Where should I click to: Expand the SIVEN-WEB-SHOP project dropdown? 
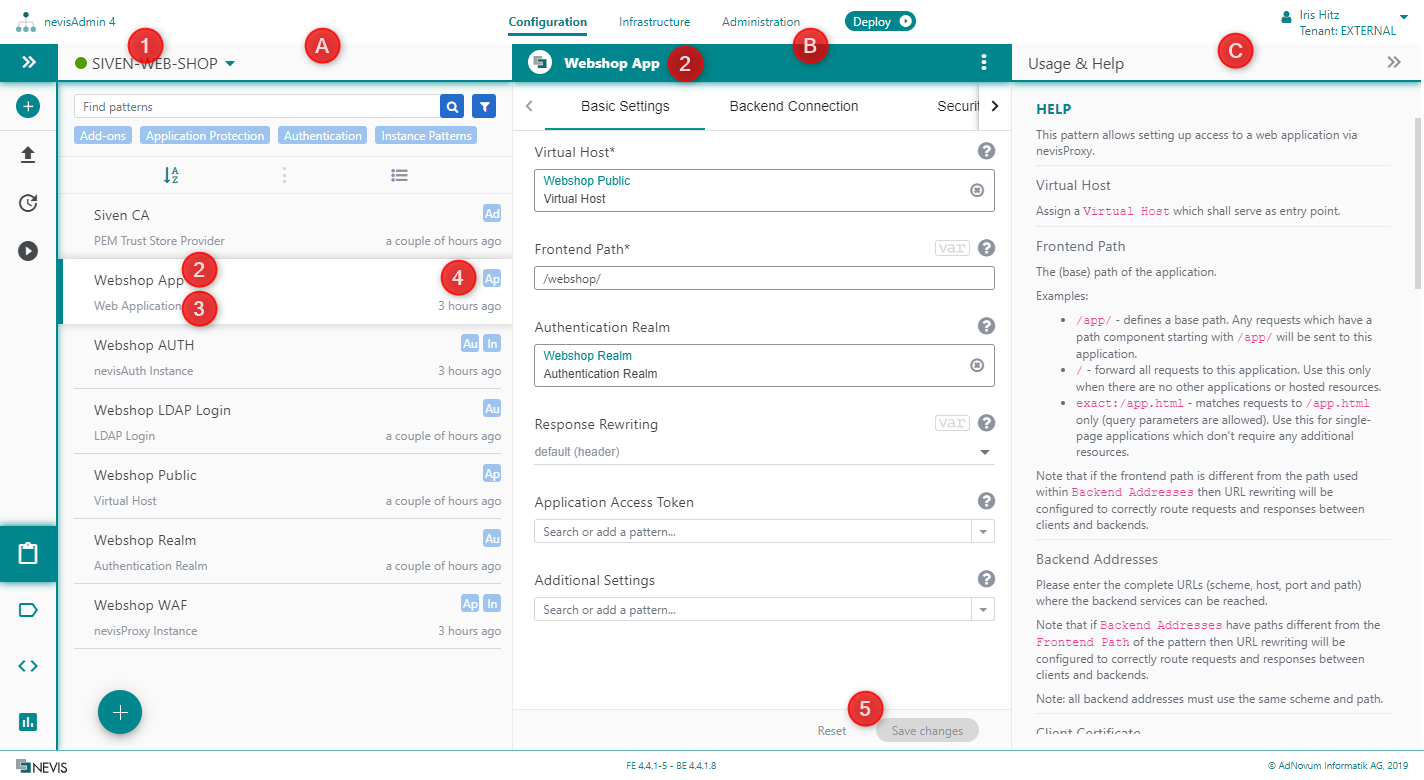pyautogui.click(x=230, y=64)
